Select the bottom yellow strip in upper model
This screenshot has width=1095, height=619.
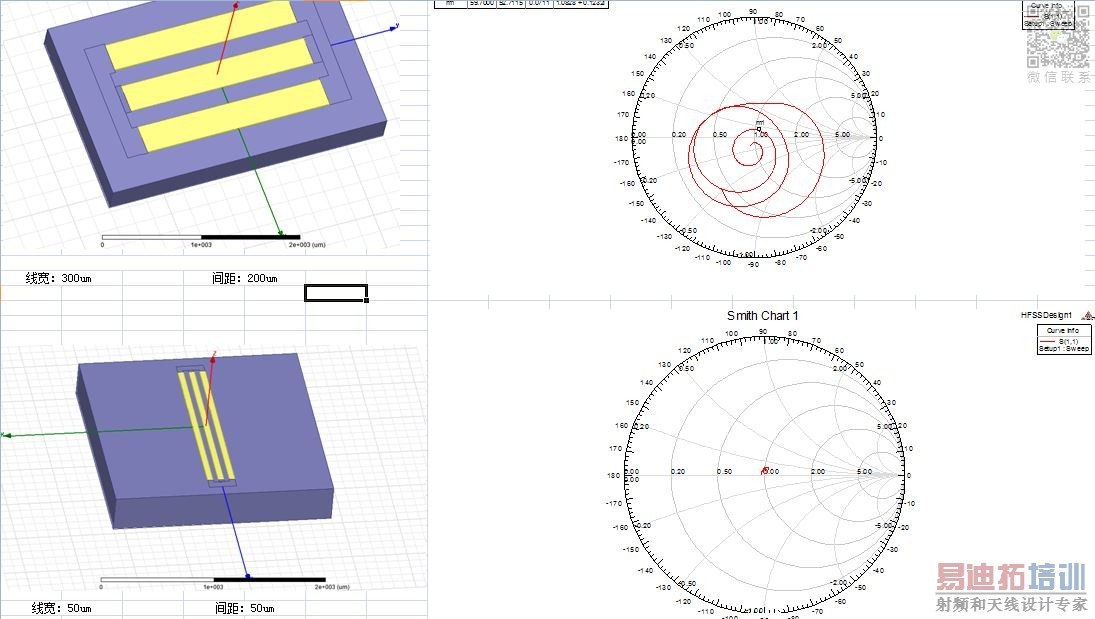(234, 115)
